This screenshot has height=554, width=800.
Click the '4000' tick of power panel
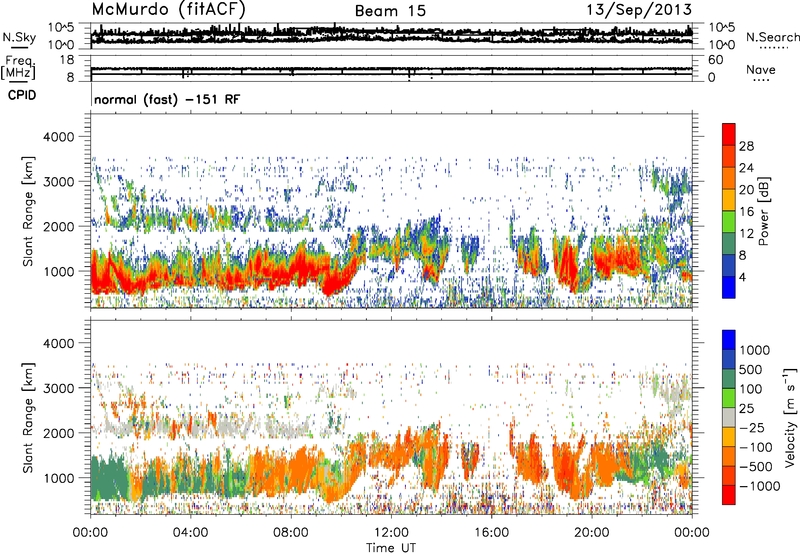[58, 136]
